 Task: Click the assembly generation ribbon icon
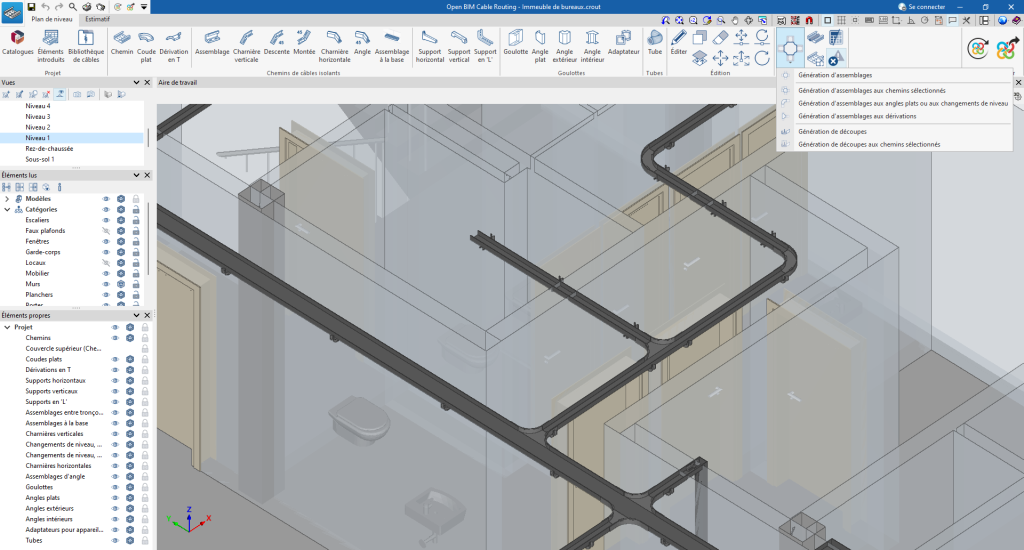pyautogui.click(x=790, y=47)
